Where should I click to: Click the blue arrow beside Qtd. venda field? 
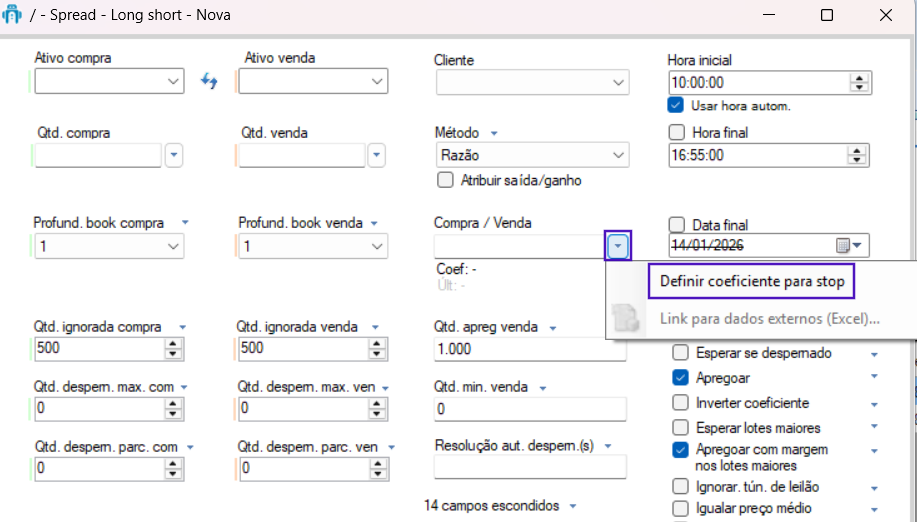click(x=376, y=155)
